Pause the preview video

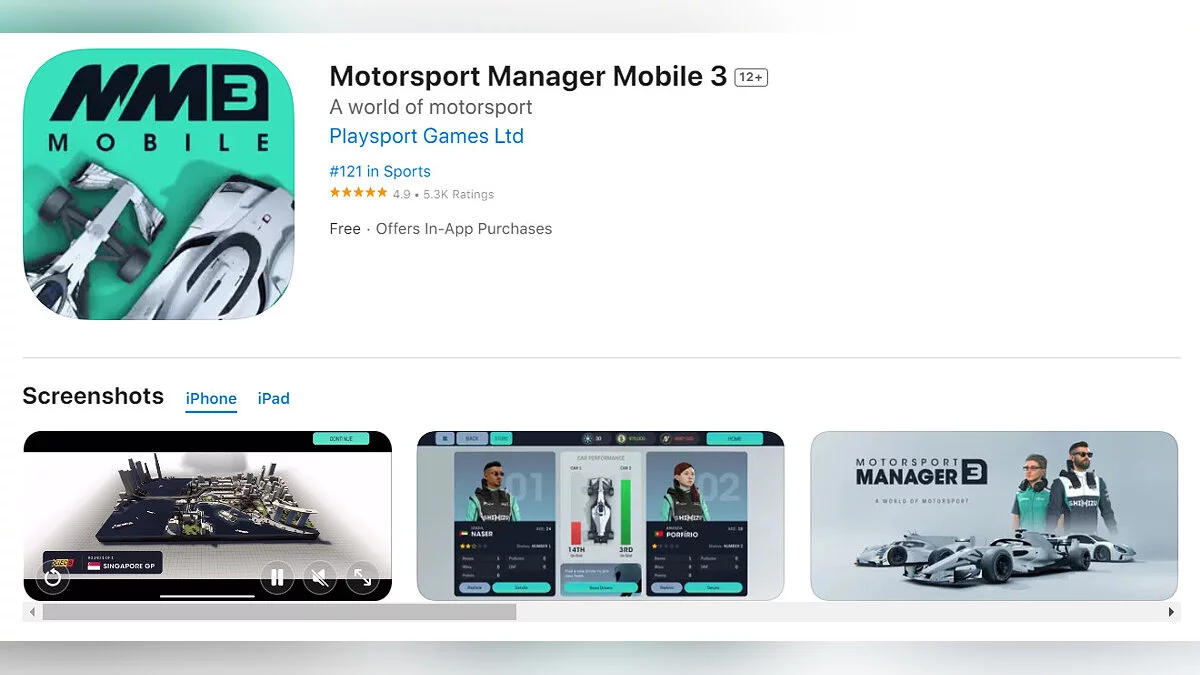click(277, 577)
